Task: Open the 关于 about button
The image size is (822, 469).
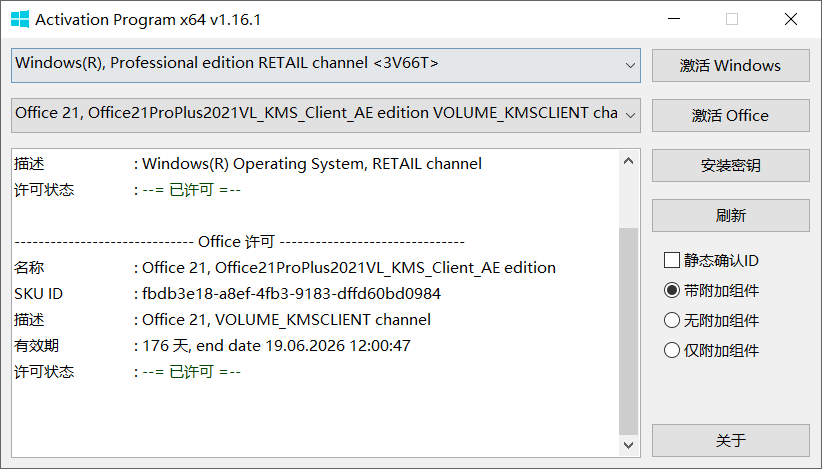Action: pyautogui.click(x=730, y=440)
